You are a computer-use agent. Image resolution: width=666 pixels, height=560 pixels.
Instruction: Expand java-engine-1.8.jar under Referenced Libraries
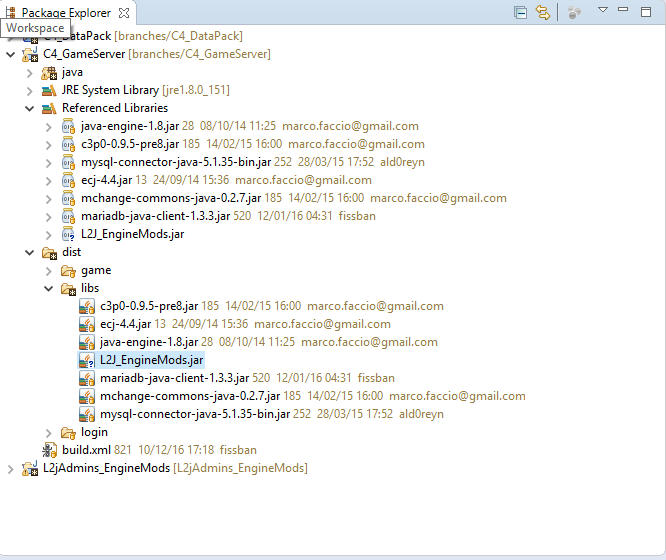48,127
